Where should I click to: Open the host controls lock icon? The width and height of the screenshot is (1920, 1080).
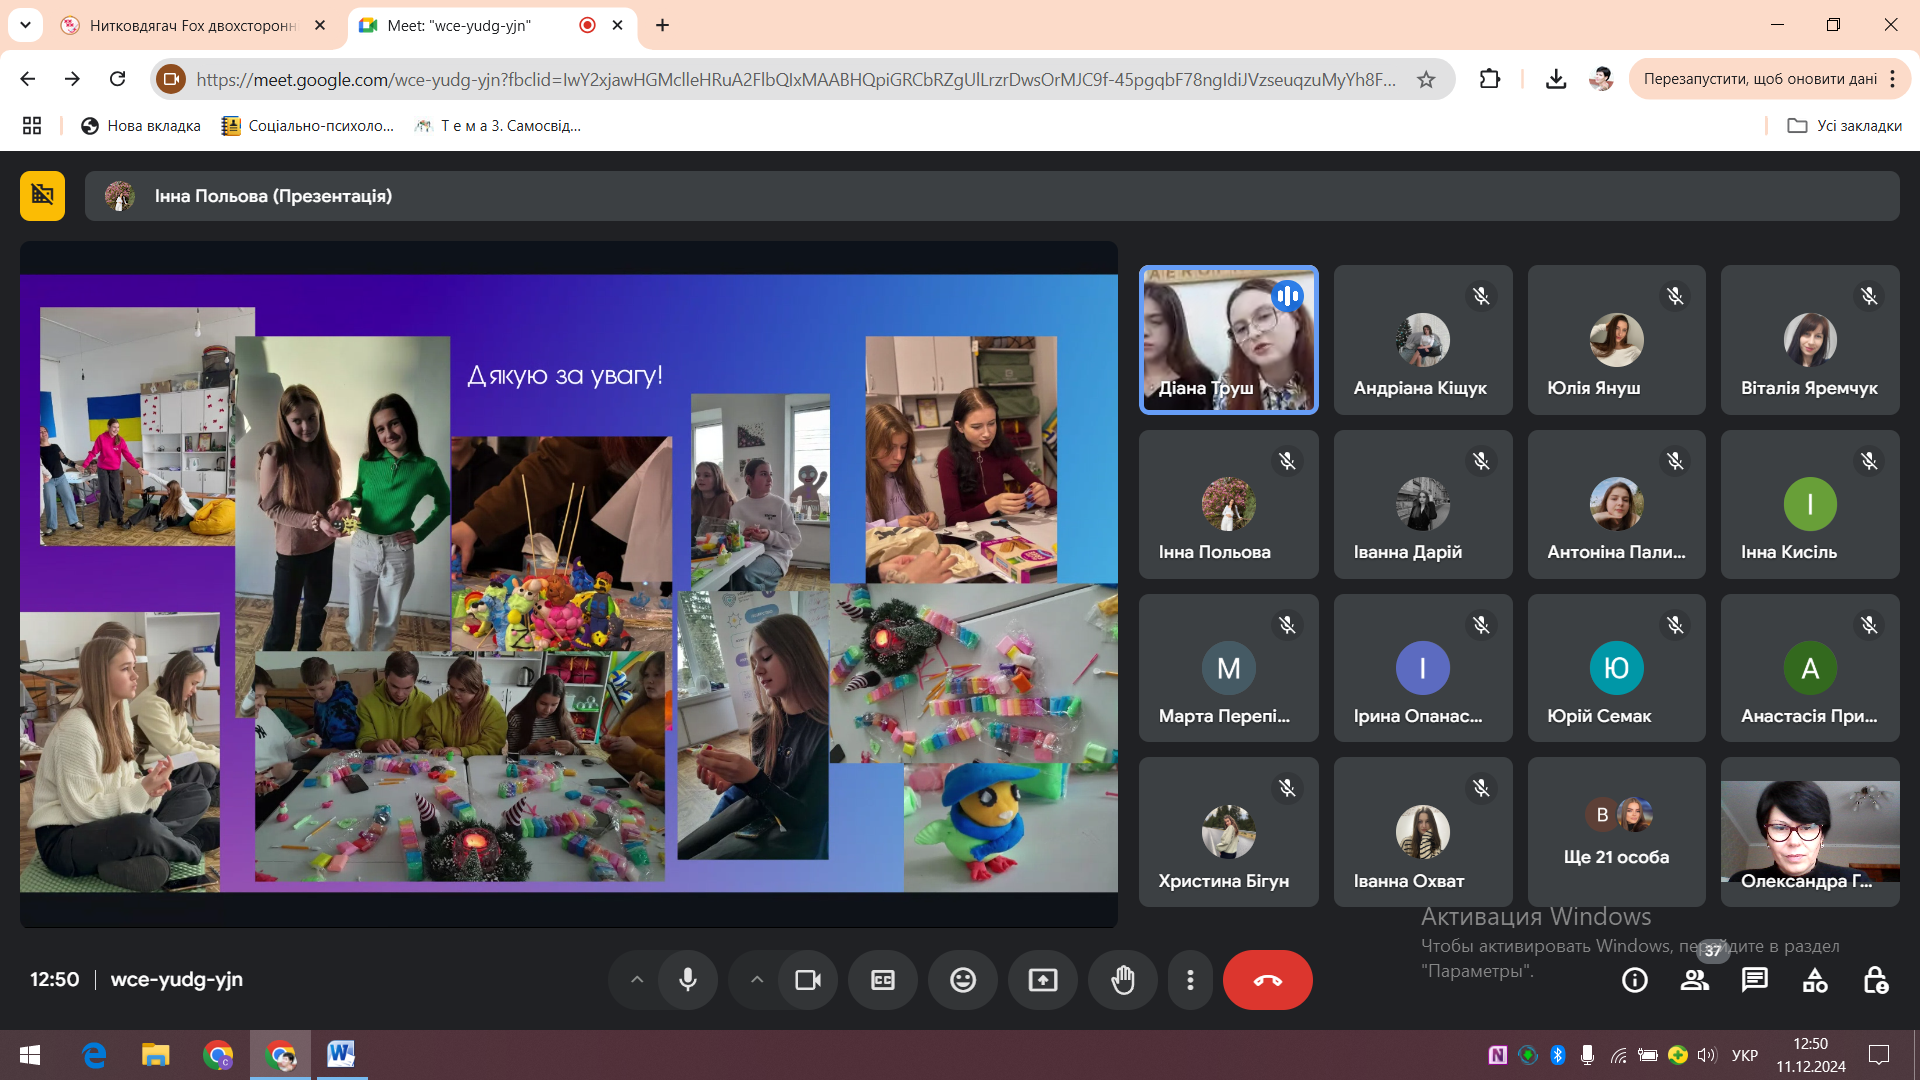1875,980
